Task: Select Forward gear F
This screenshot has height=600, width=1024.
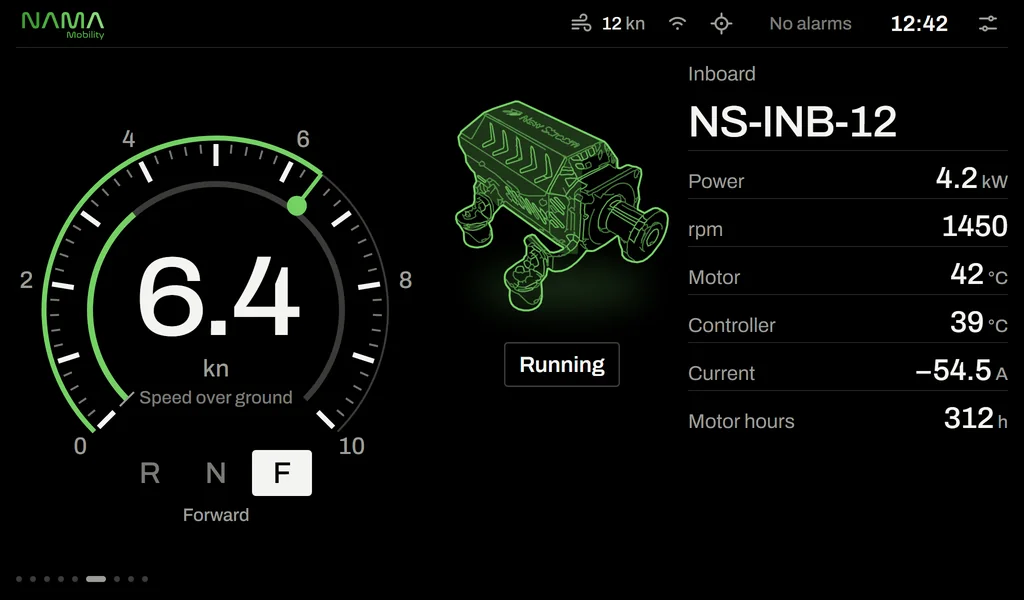Action: tap(281, 473)
